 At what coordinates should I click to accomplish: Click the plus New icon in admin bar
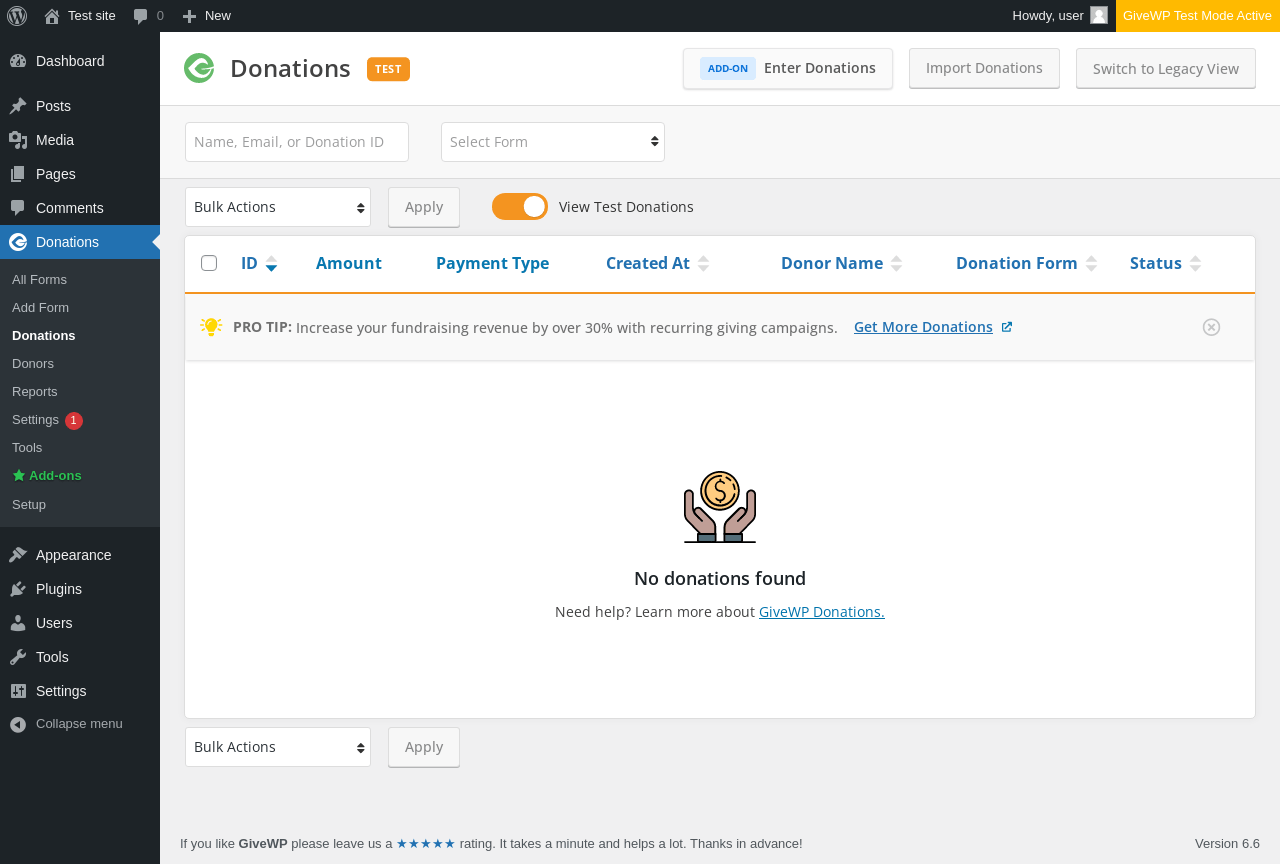click(x=189, y=16)
